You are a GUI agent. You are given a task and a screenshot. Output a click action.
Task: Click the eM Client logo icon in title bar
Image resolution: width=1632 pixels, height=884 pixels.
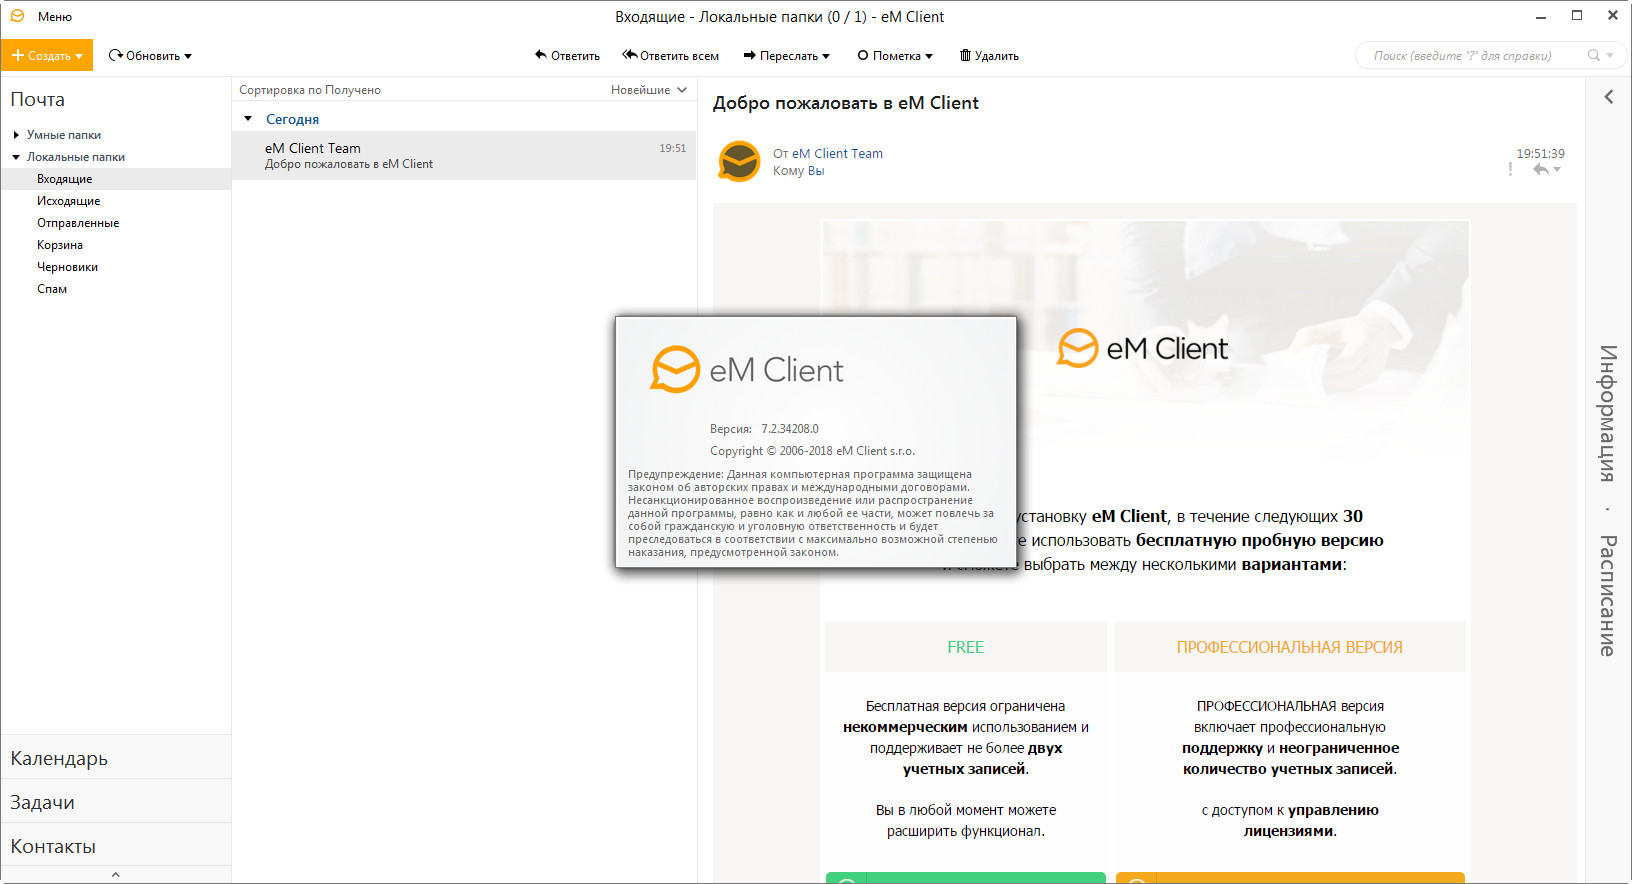tap(17, 16)
